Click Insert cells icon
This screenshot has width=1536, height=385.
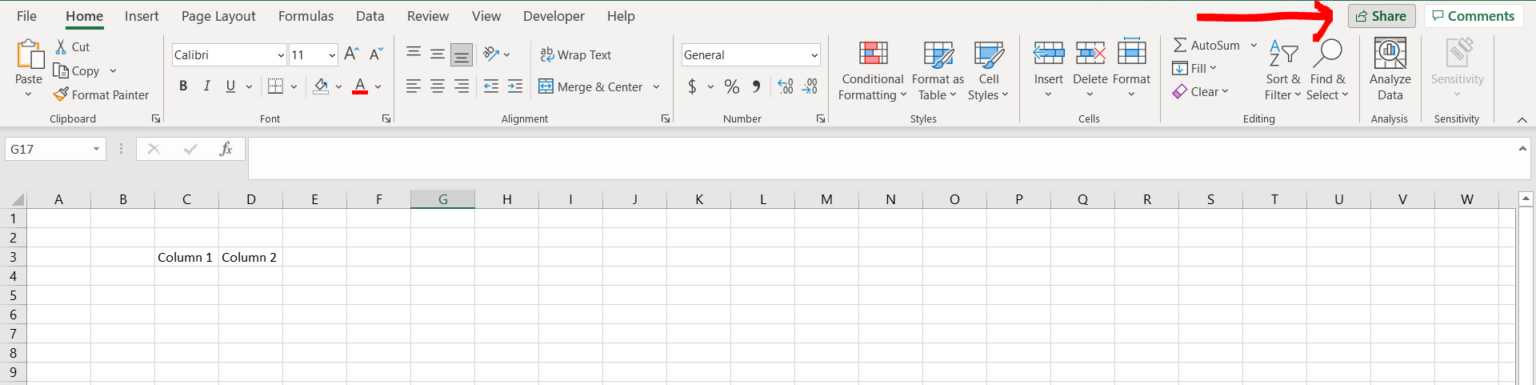[x=1048, y=53]
